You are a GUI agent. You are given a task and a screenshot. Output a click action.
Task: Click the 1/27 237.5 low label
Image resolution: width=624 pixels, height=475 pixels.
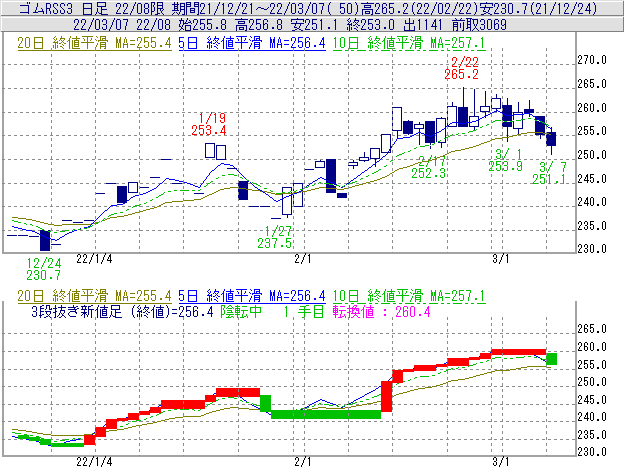275,237
